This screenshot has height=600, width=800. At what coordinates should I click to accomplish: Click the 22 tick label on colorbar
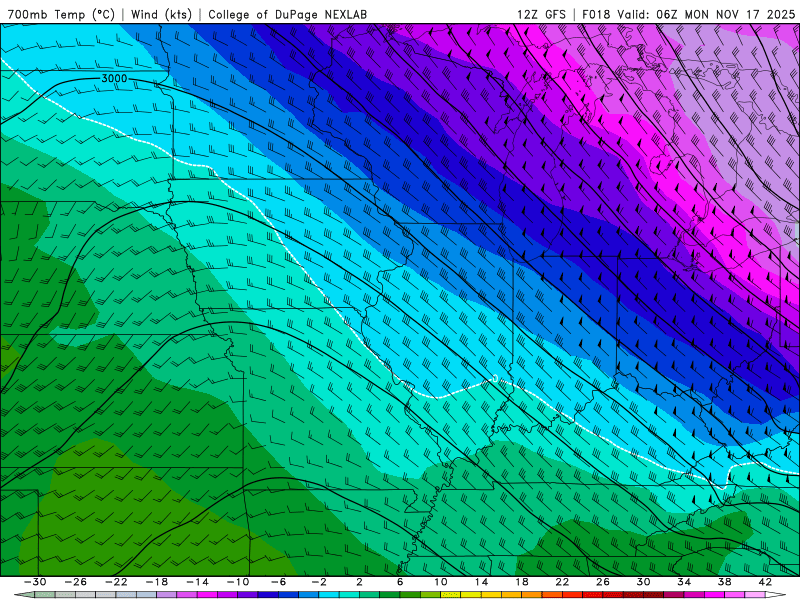coord(562,582)
